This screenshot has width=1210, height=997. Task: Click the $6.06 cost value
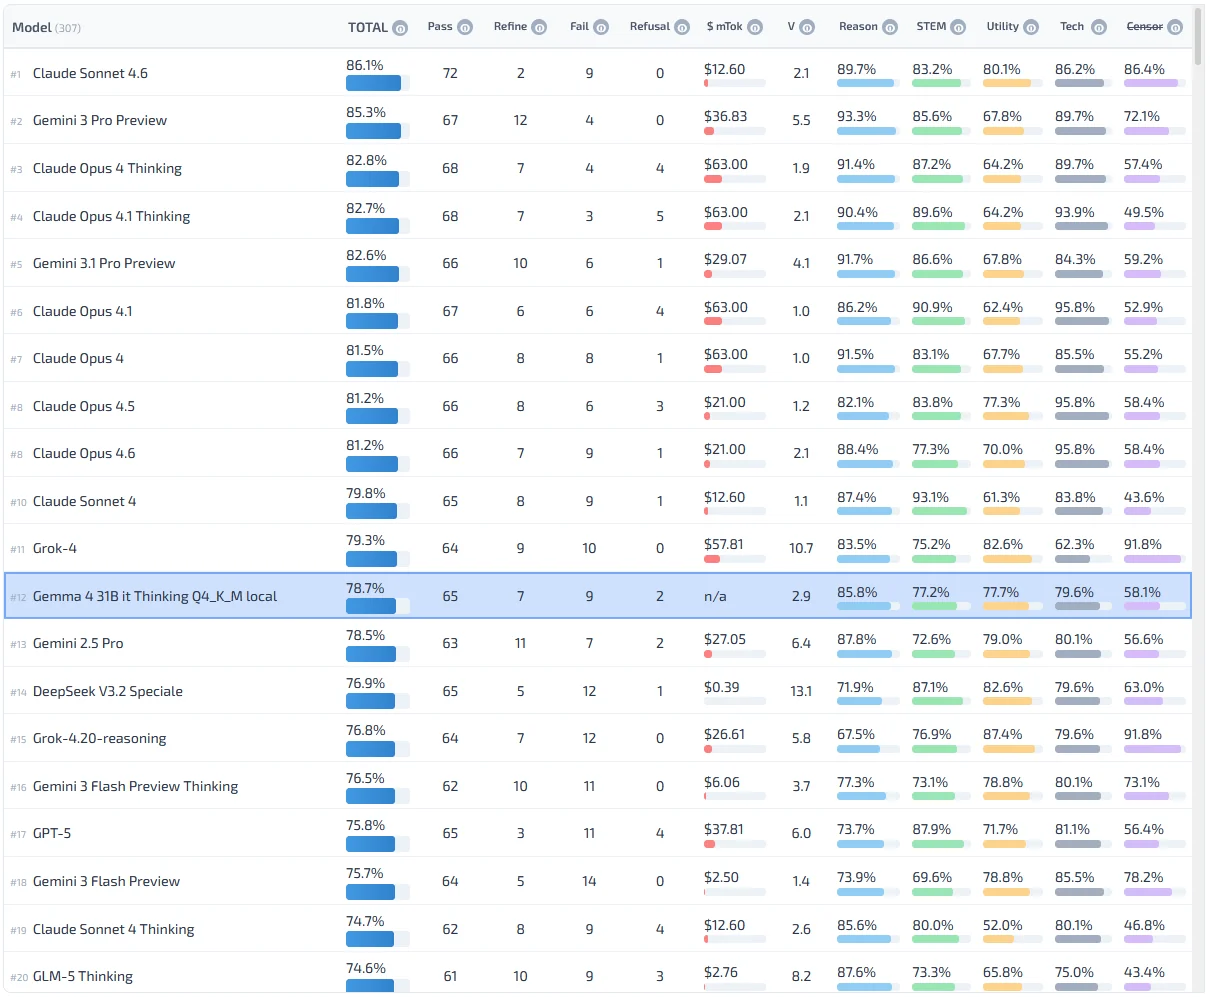point(722,782)
